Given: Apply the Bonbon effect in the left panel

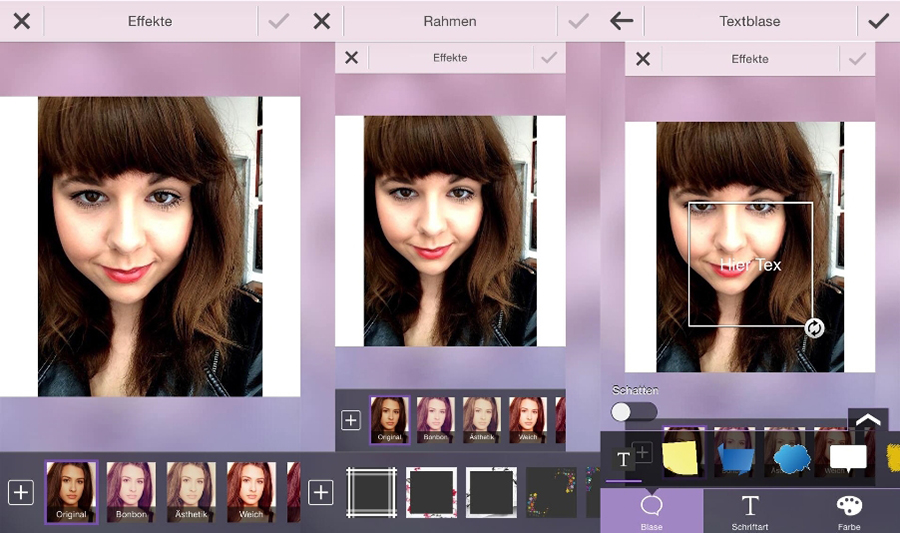Looking at the screenshot, I should coord(131,492).
